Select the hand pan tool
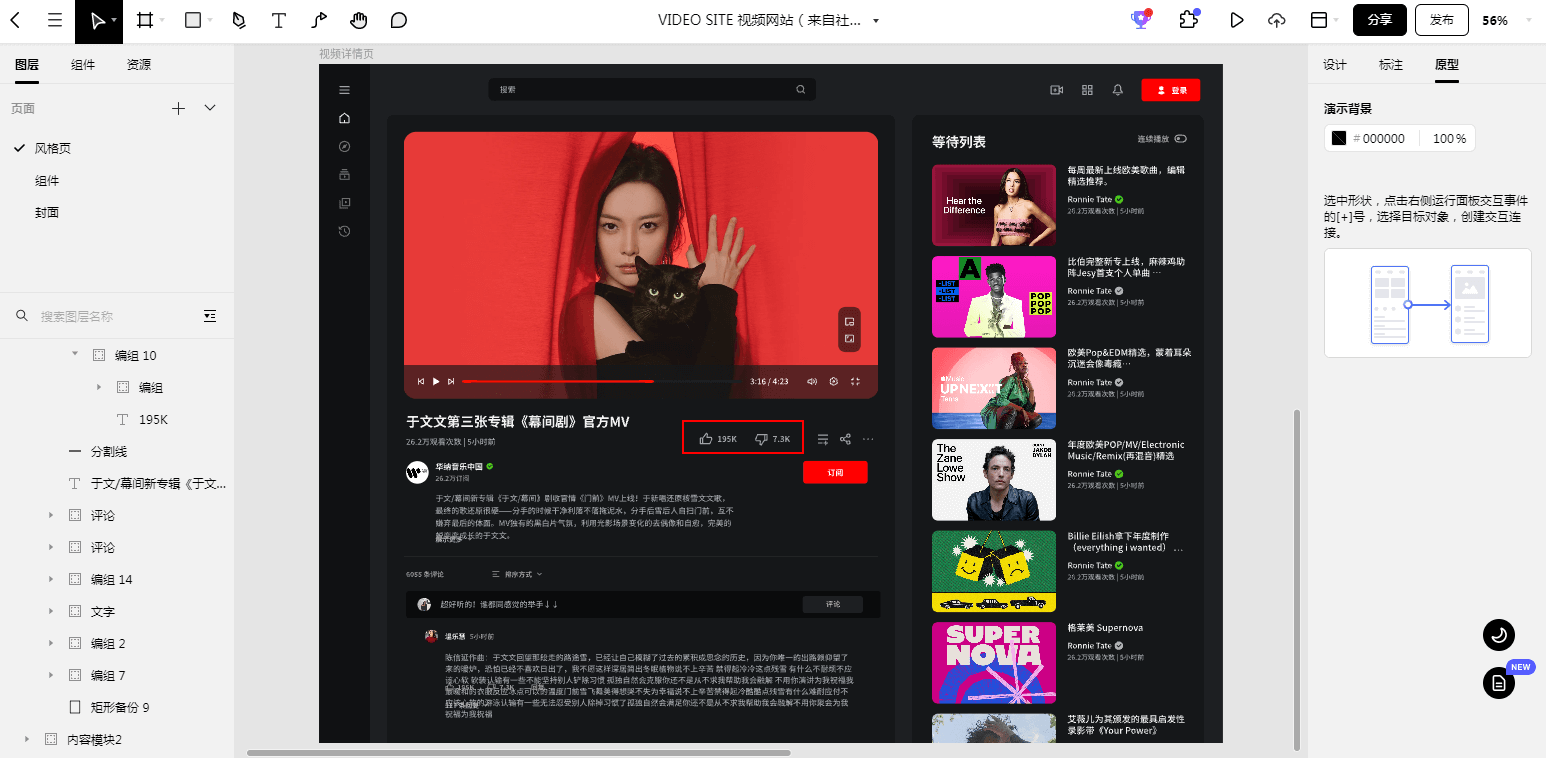1546x758 pixels. [x=359, y=20]
